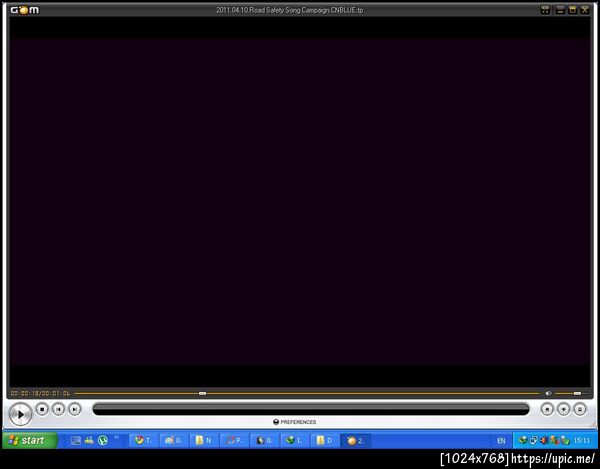This screenshot has width=600, height=469.
Task: Click the video title in the title bar
Action: (290, 10)
